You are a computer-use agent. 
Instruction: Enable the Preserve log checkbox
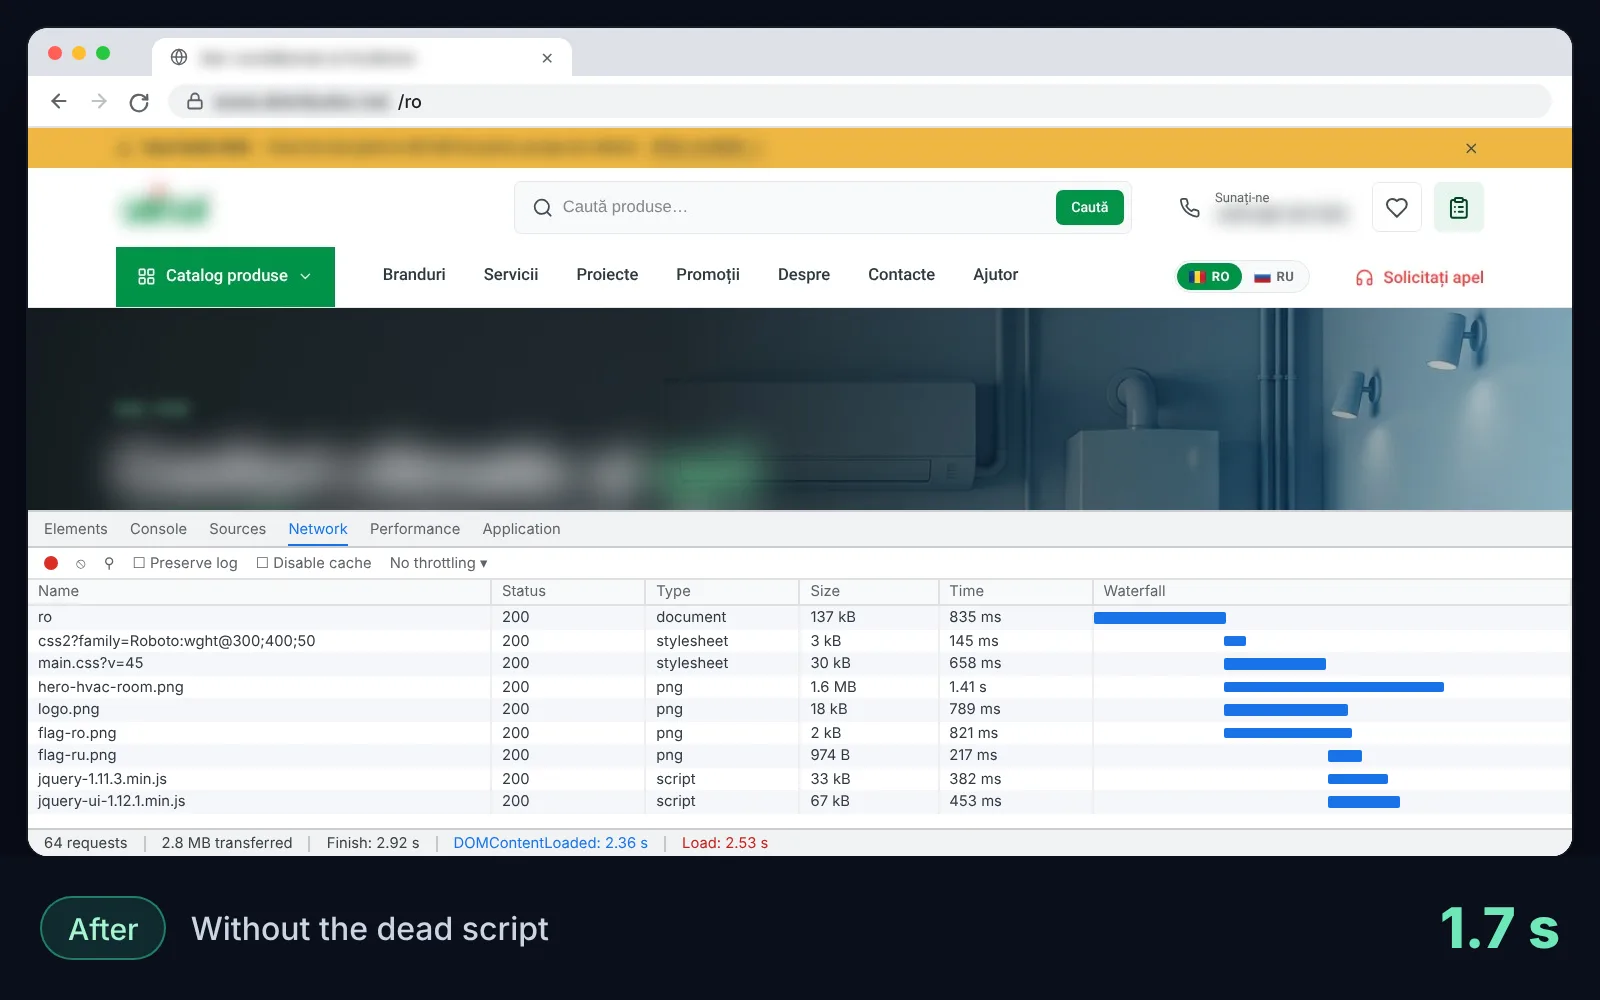(139, 563)
